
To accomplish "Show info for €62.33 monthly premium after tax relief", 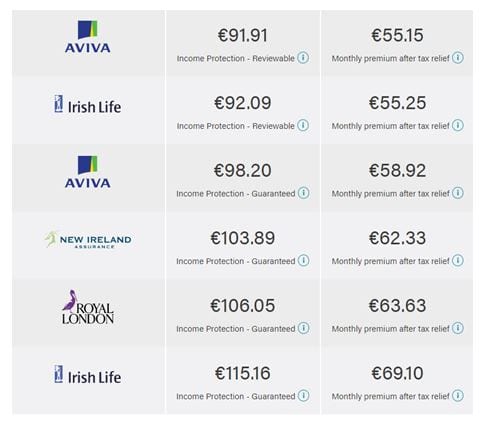I will click(x=458, y=260).
